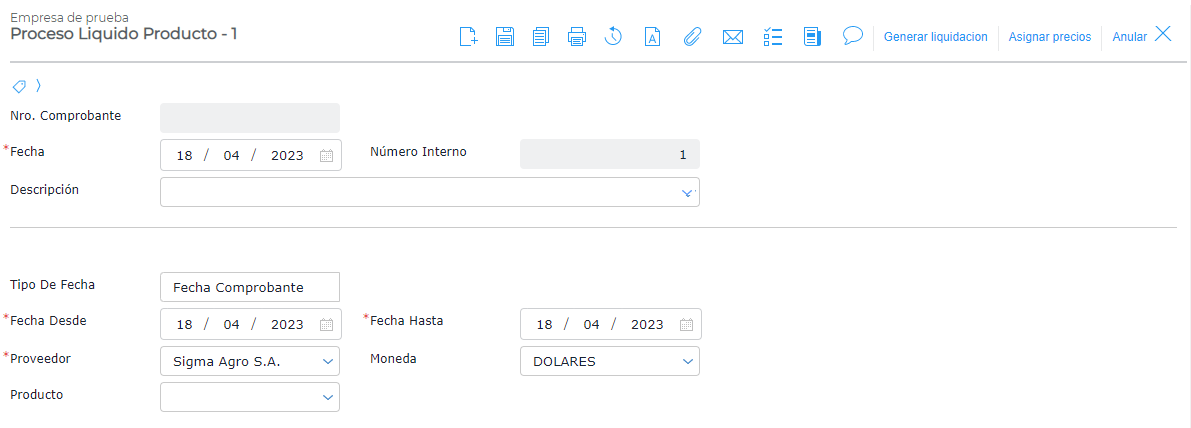Click the Generar liquidacion link
Screen dimensions: 1191x428
pyautogui.click(x=935, y=37)
